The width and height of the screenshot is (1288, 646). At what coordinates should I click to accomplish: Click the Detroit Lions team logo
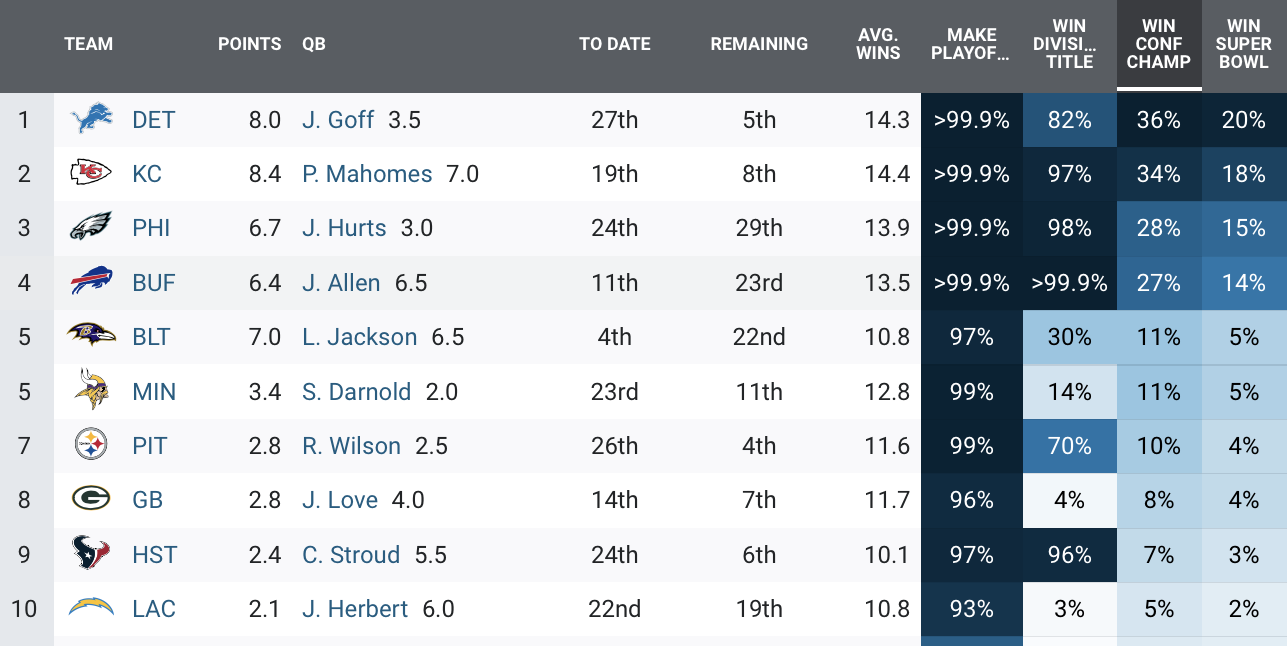point(91,120)
